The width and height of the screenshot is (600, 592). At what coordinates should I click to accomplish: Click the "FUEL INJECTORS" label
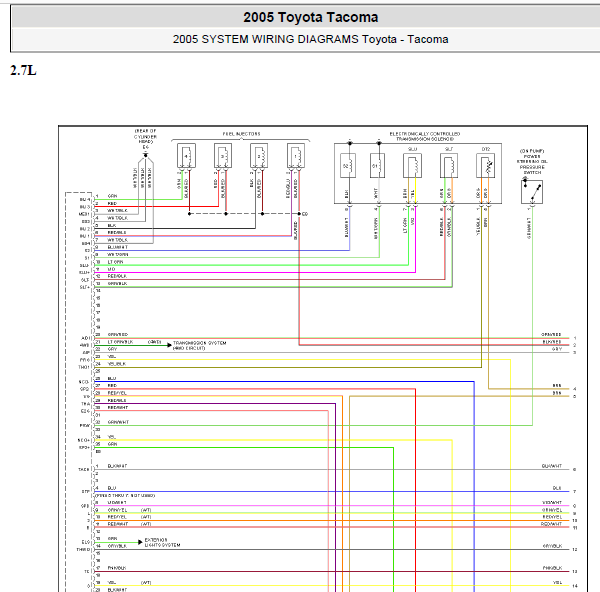click(x=241, y=134)
